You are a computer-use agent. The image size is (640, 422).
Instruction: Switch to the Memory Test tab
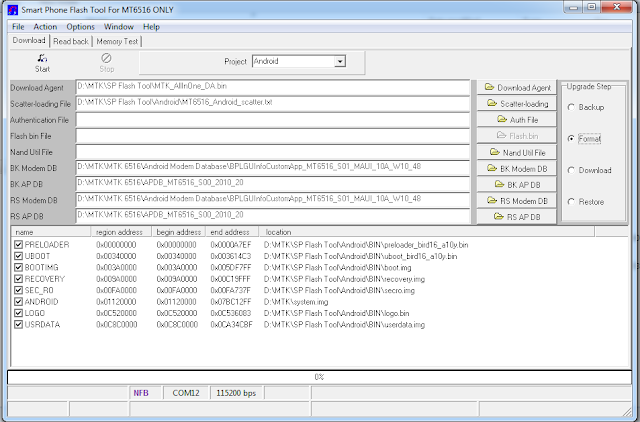coord(117,41)
